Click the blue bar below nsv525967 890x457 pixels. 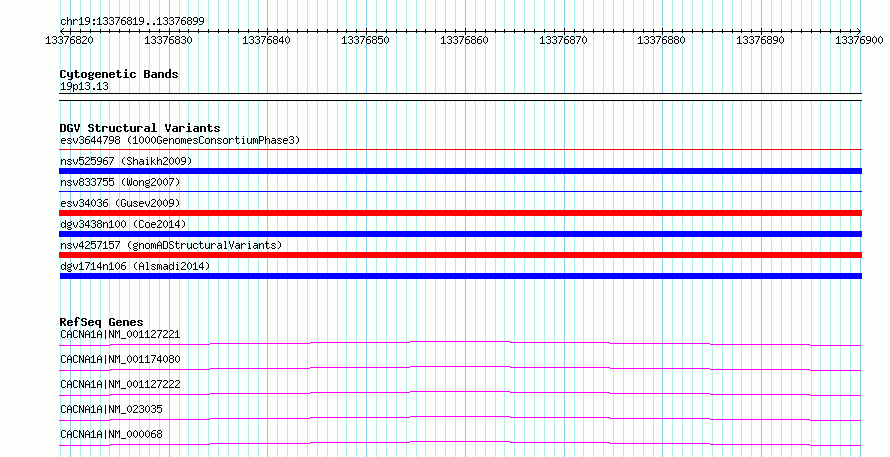460,171
